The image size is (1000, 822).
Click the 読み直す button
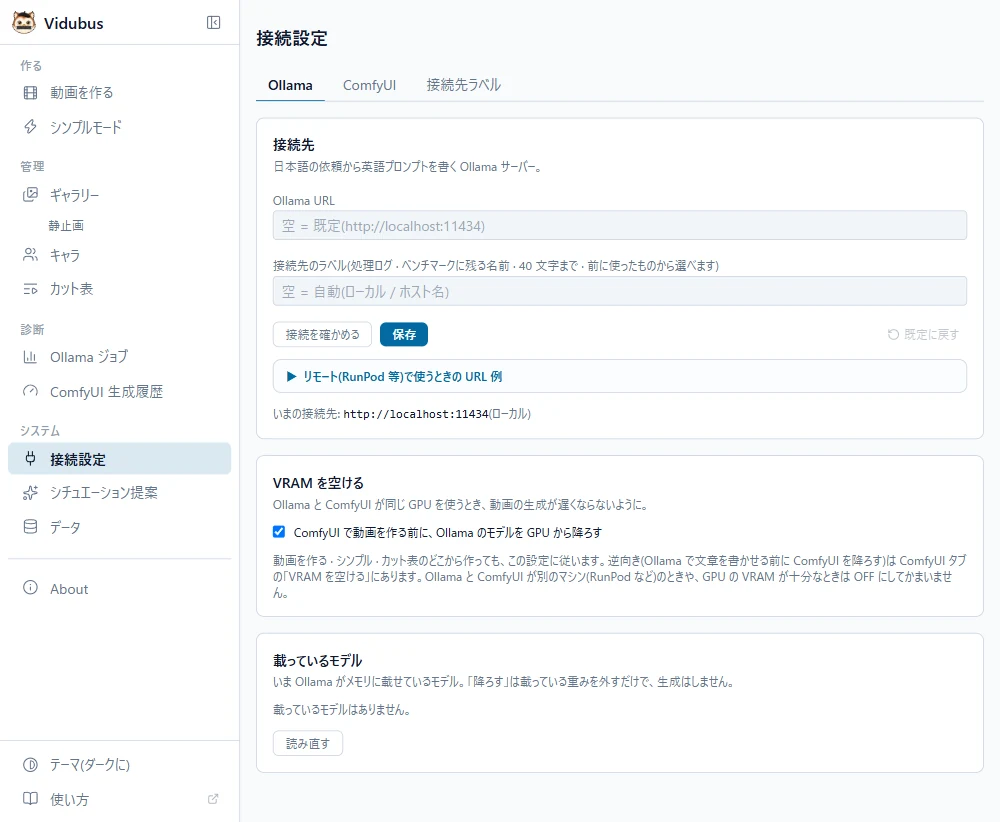[307, 743]
